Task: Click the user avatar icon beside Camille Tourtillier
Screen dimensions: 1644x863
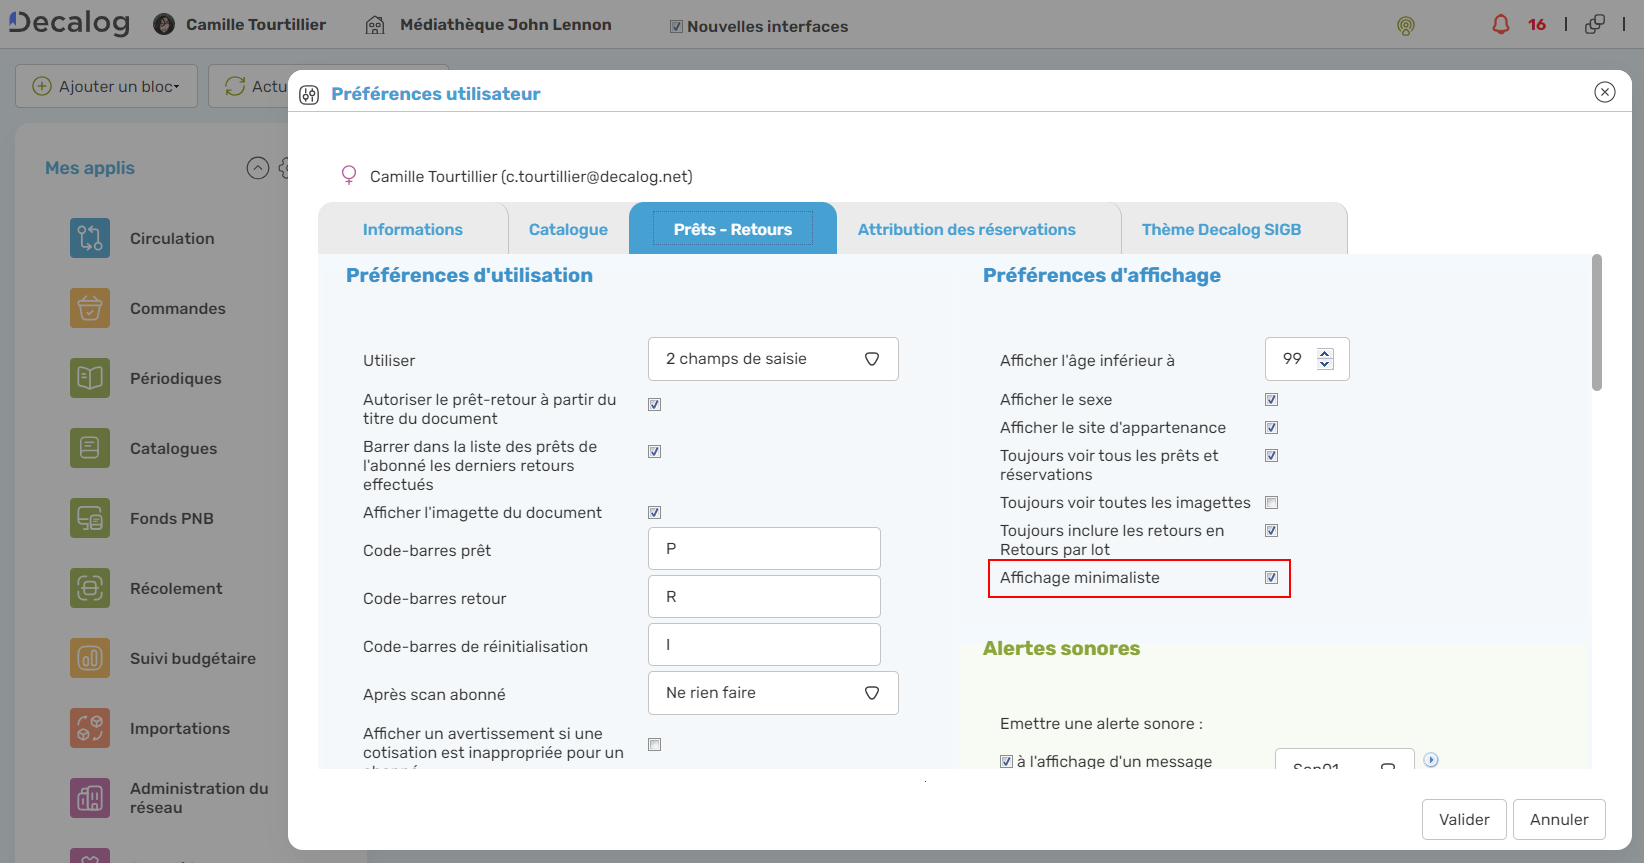Action: click(164, 25)
